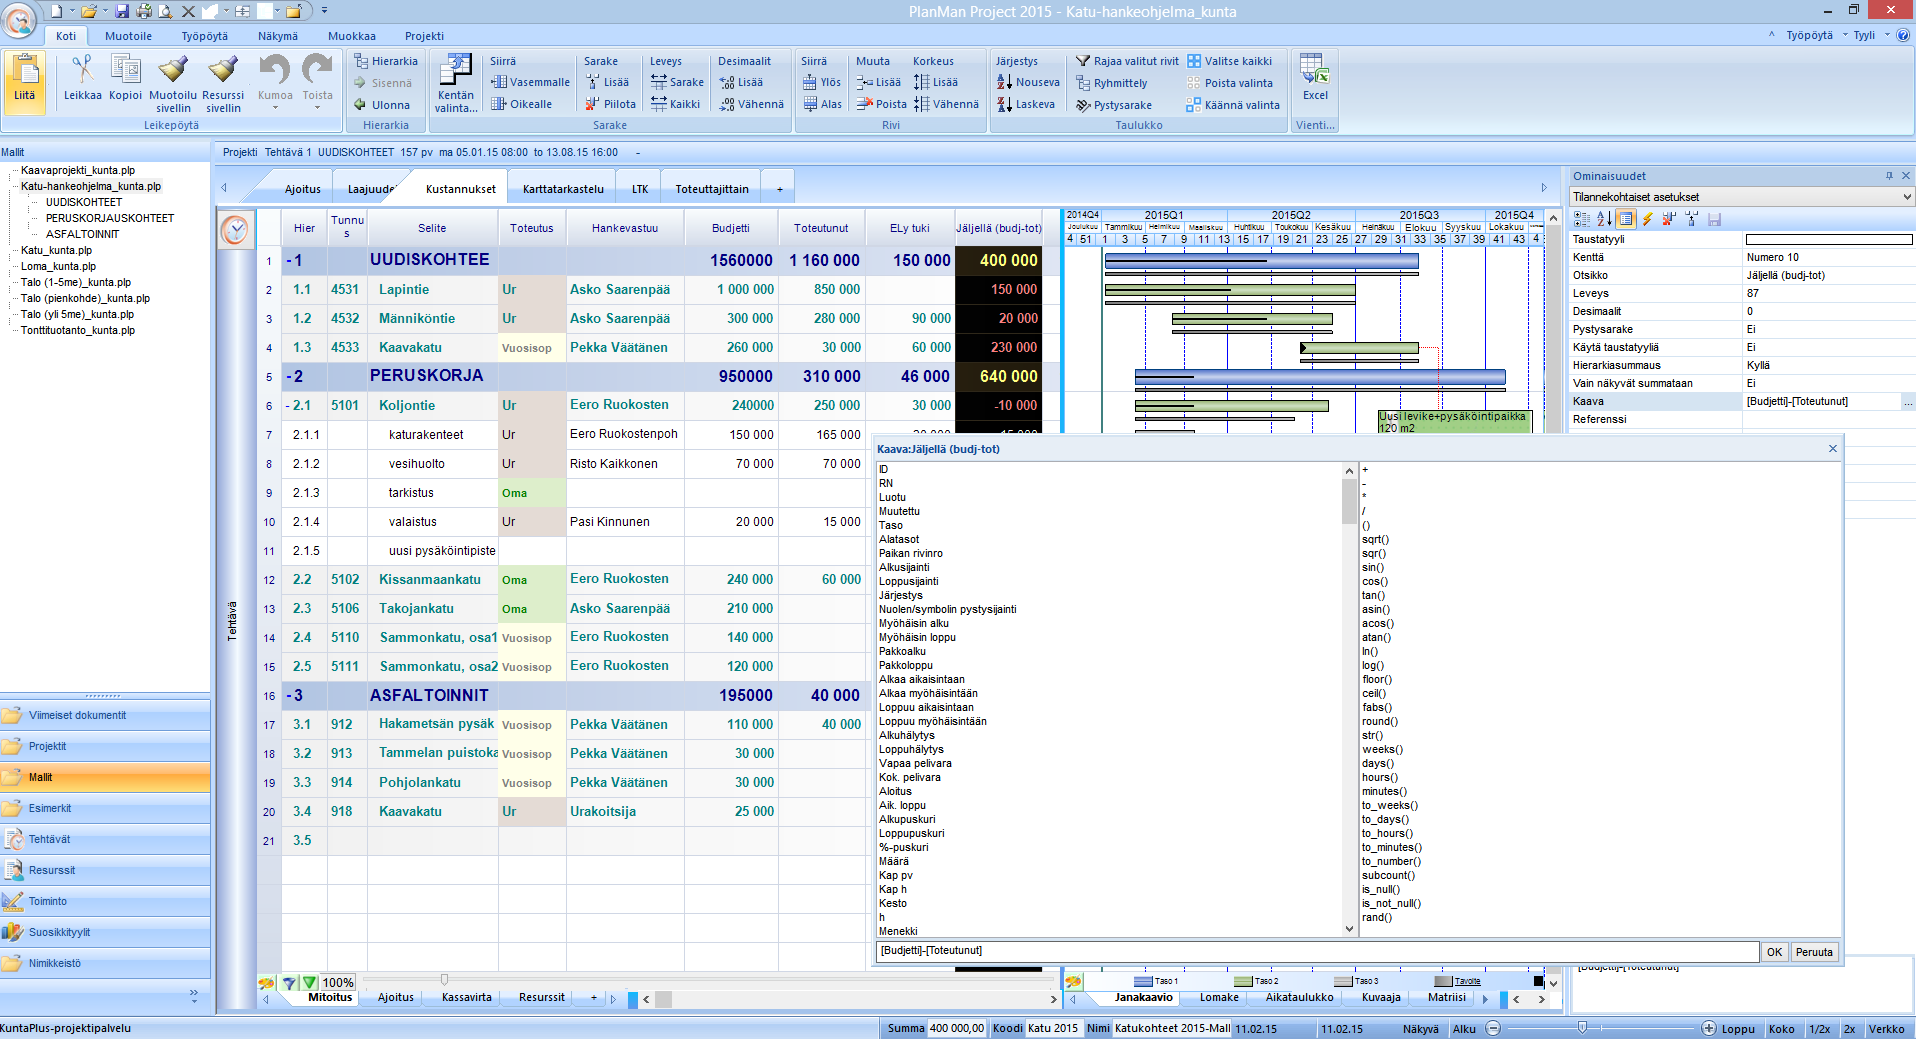Filter with Rajaa valitut rivit
The width and height of the screenshot is (1916, 1039).
(x=1128, y=61)
